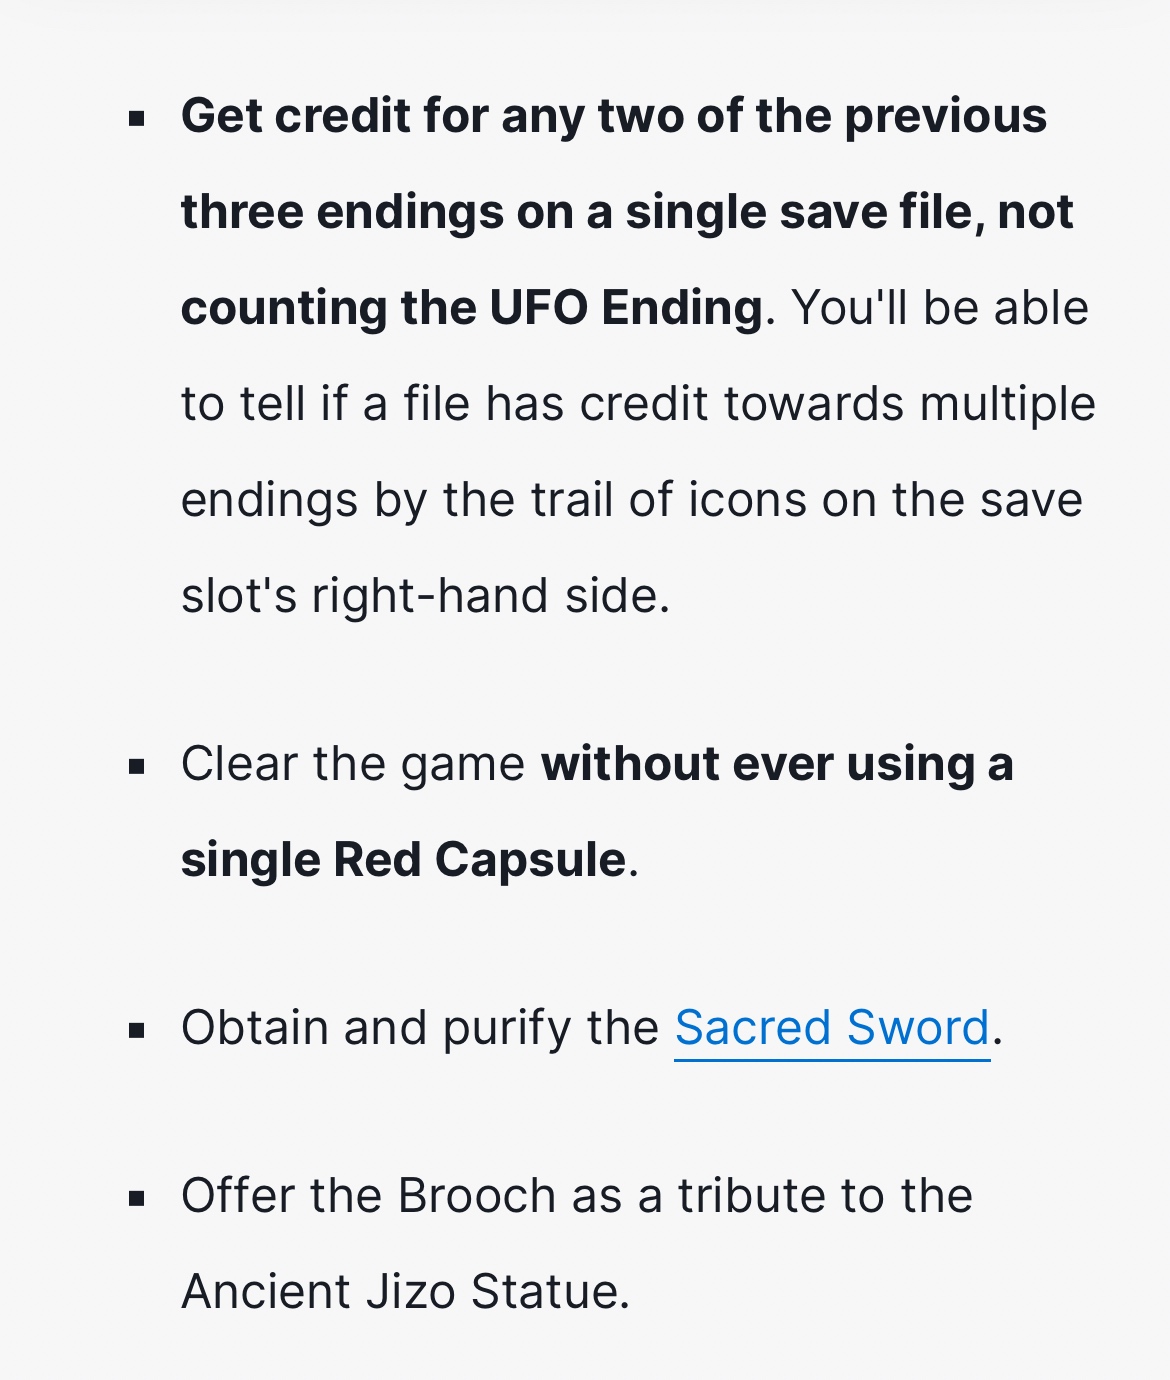Tap the bold word "previous"
The image size is (1170, 1380).
pyautogui.click(x=946, y=116)
